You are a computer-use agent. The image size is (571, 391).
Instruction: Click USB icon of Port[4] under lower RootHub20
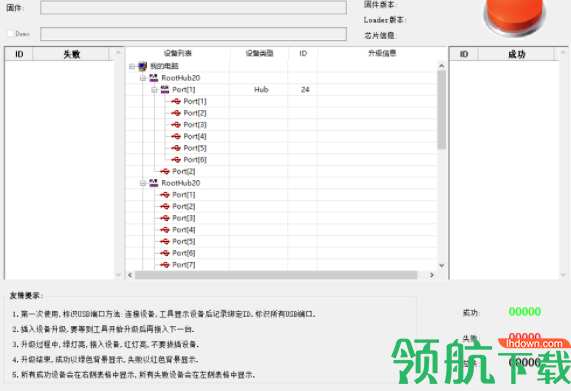tap(165, 230)
